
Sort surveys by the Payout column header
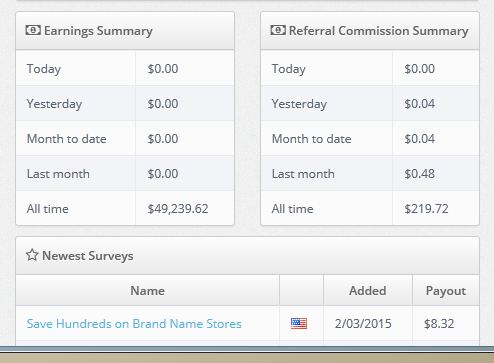(446, 291)
